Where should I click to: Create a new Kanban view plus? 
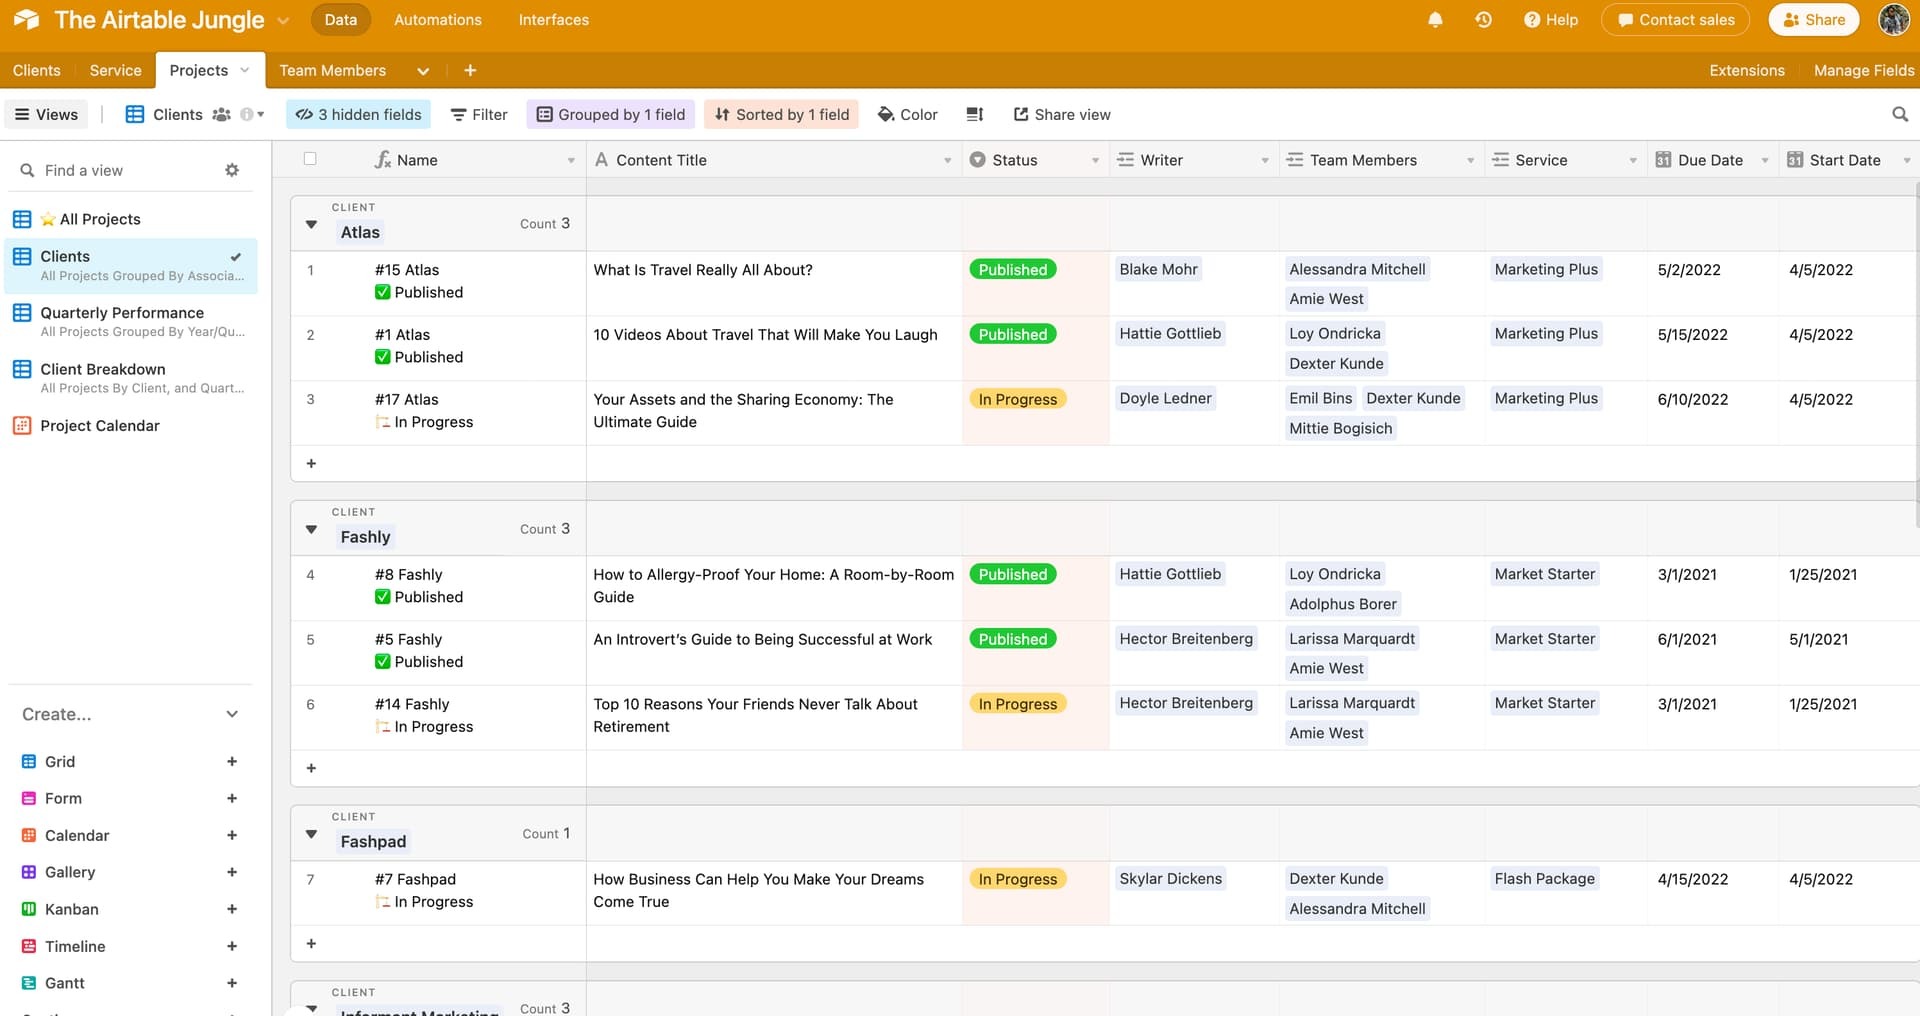(x=232, y=909)
